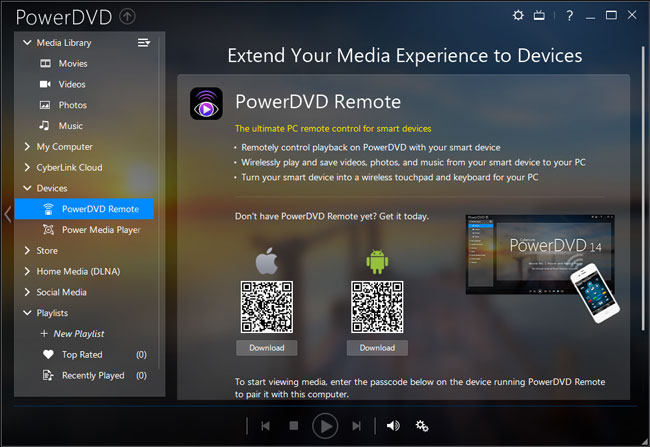
Task: Click My Computer label
Action: pos(64,147)
